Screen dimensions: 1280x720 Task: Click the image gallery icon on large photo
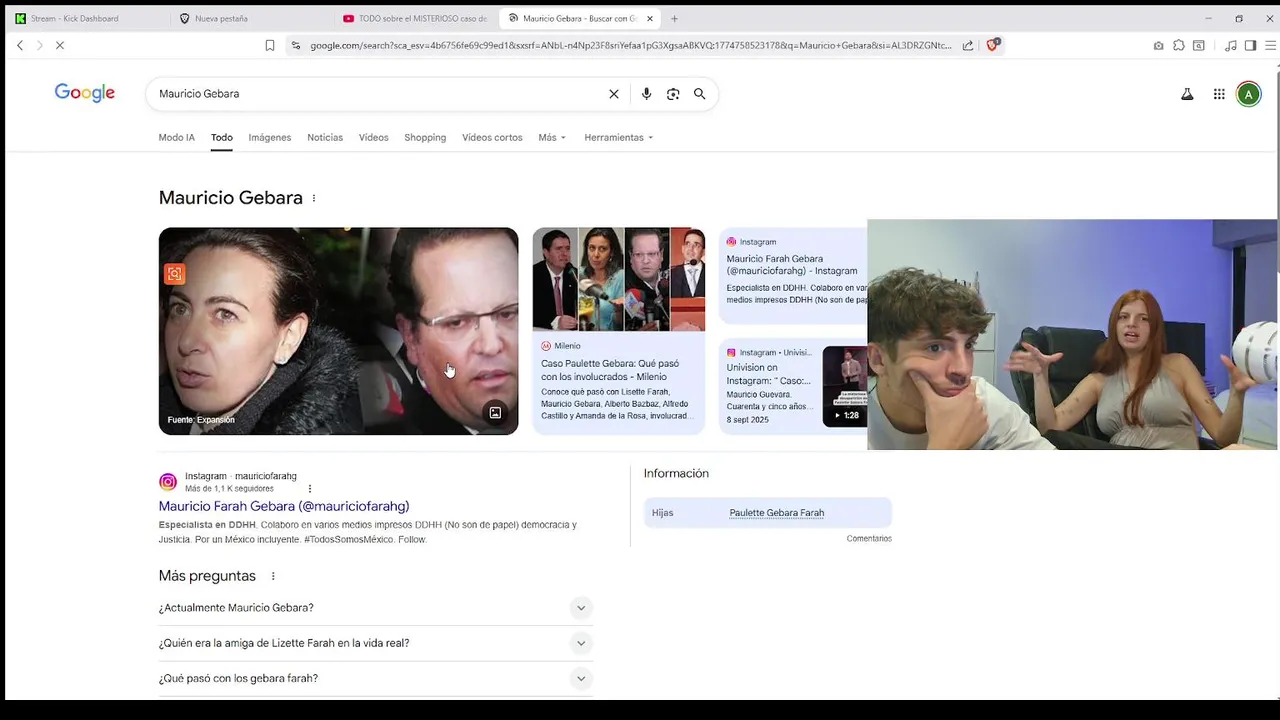click(x=495, y=413)
